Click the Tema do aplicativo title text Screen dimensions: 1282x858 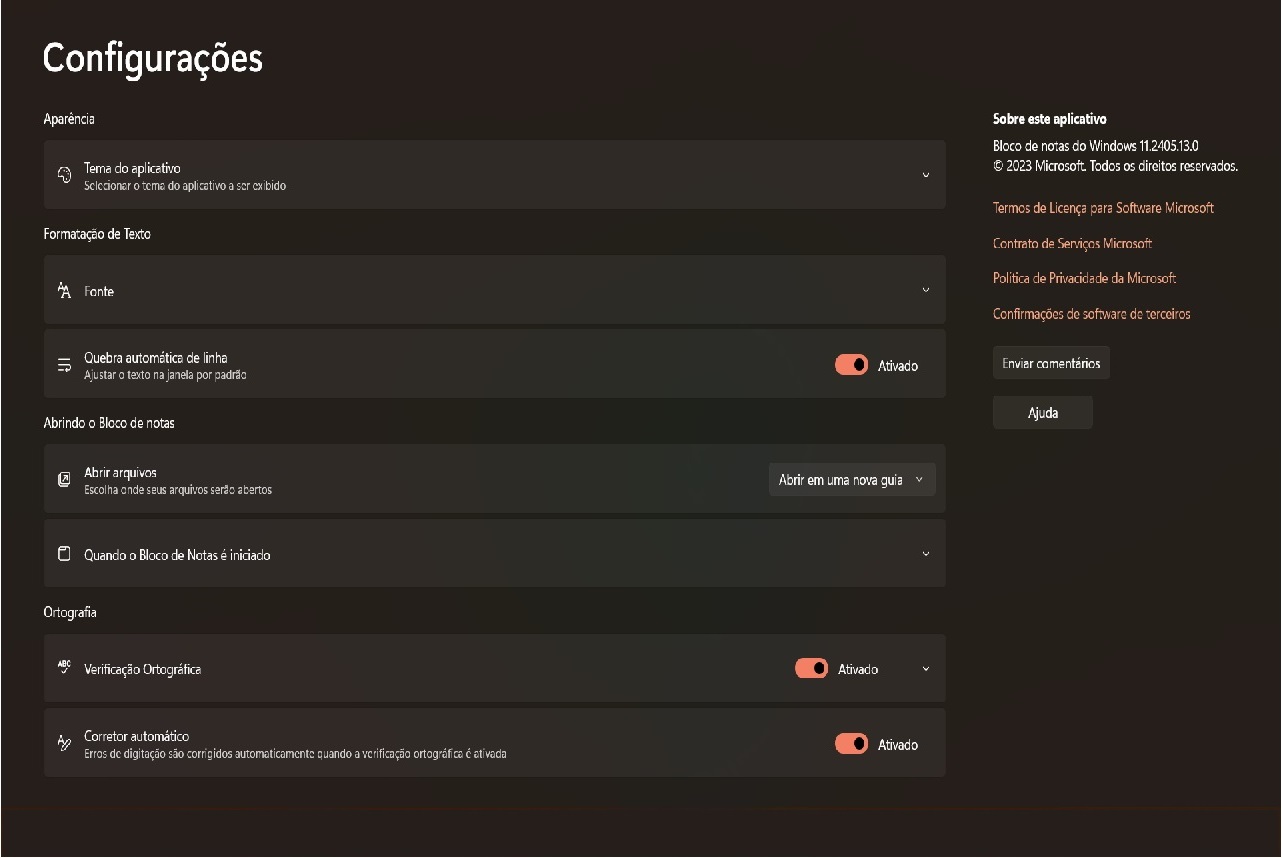coord(132,168)
